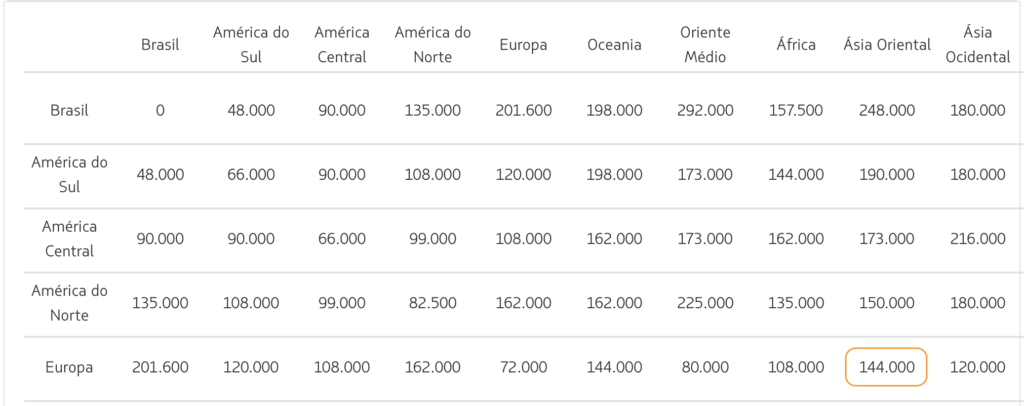Click the 82.500 América do Norte cell

433,303
